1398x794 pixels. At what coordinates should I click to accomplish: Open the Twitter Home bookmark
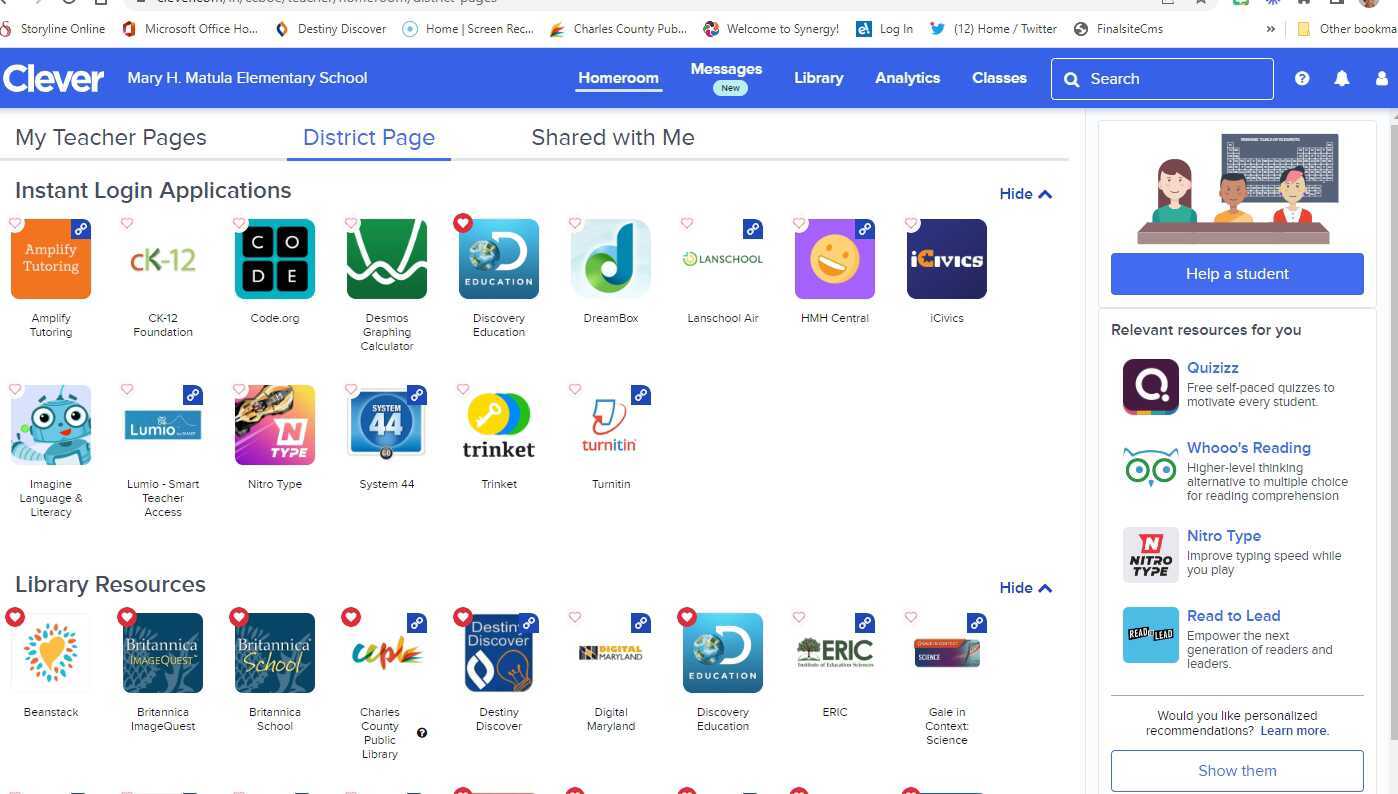(993, 29)
